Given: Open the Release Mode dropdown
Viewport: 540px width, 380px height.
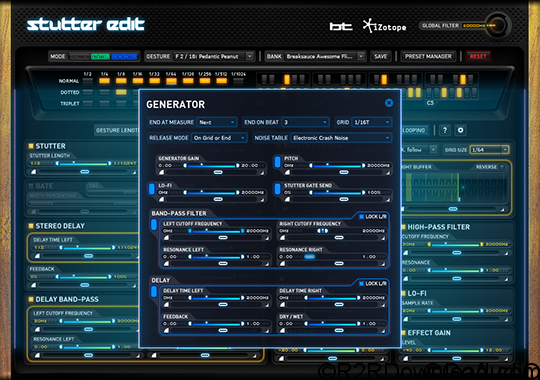Looking at the screenshot, I should [219, 138].
